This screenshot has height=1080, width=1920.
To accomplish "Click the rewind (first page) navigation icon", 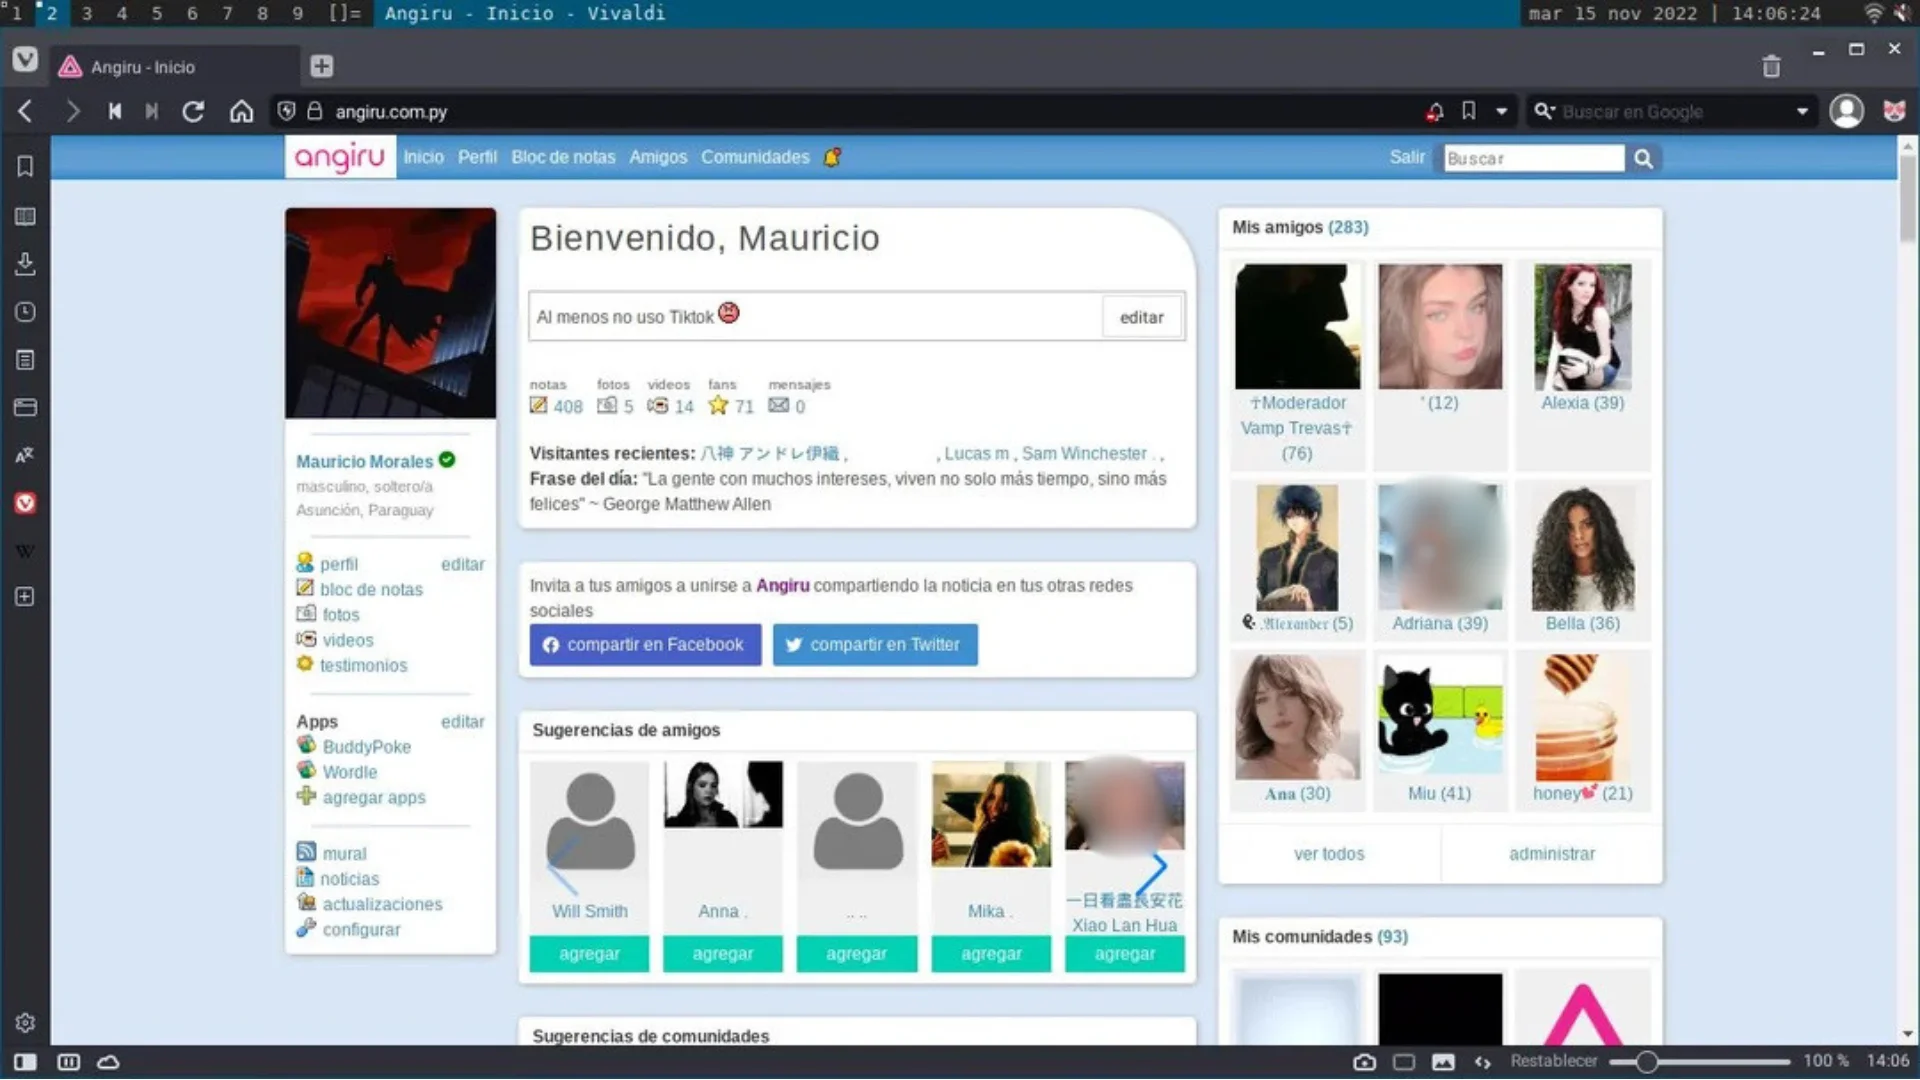I will click(115, 111).
